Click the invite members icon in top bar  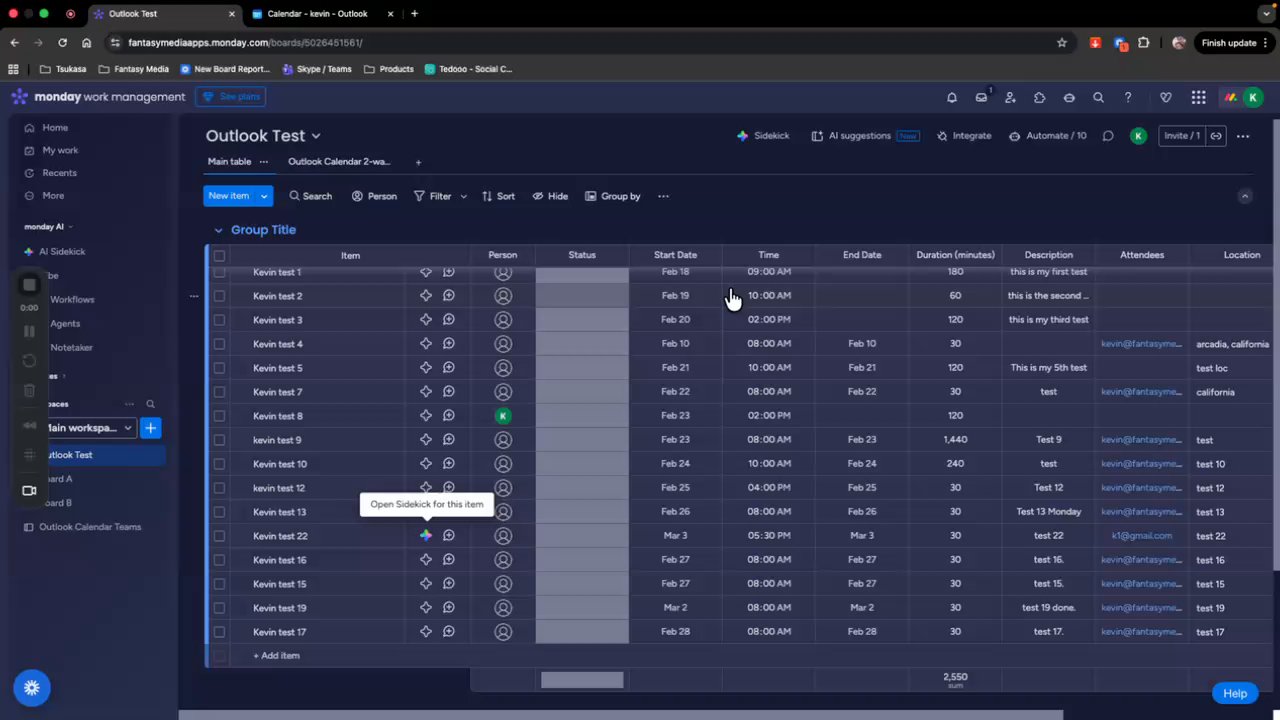(x=1010, y=97)
